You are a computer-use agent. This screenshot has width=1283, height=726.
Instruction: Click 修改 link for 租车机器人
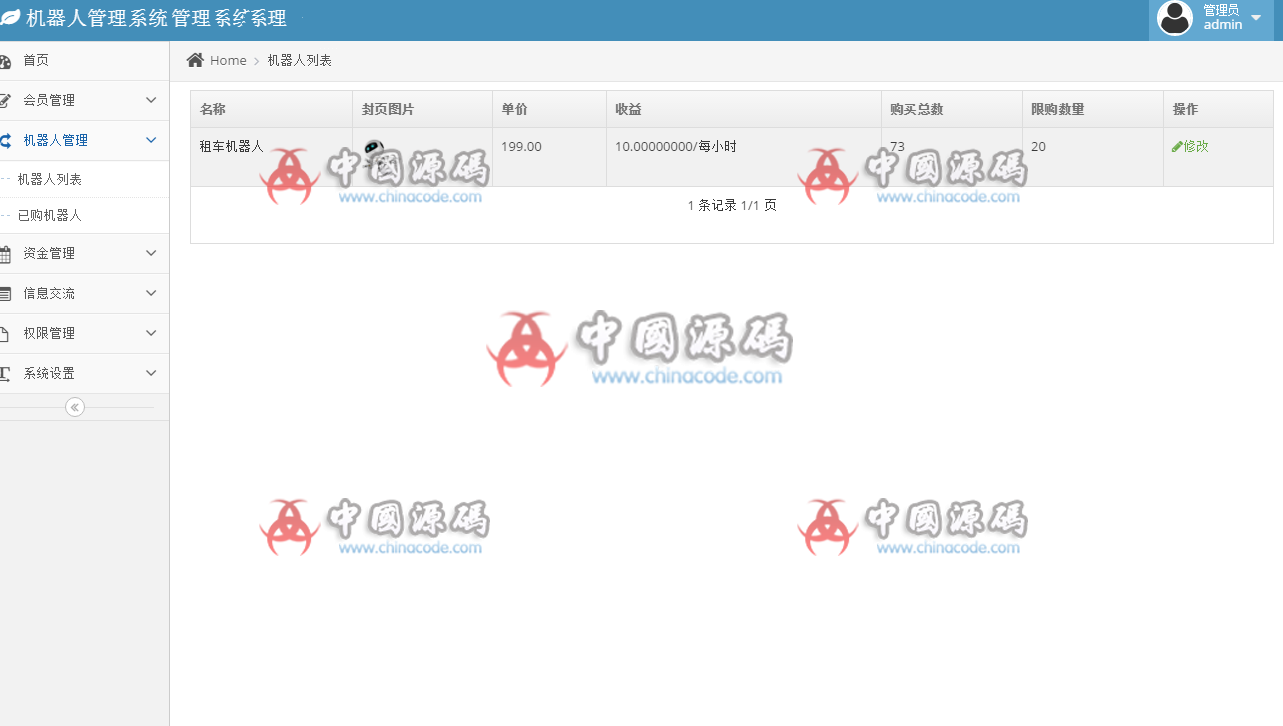[1190, 146]
